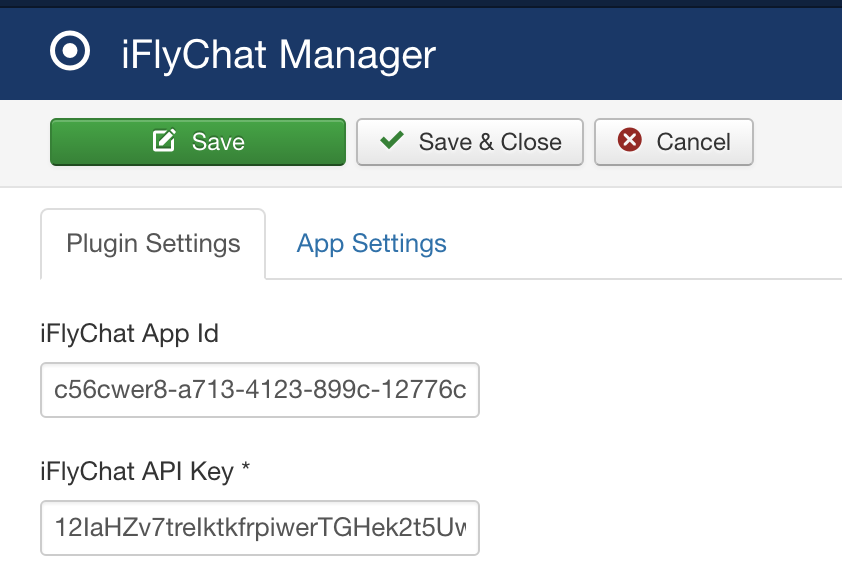Click the red X cancel icon

click(629, 140)
